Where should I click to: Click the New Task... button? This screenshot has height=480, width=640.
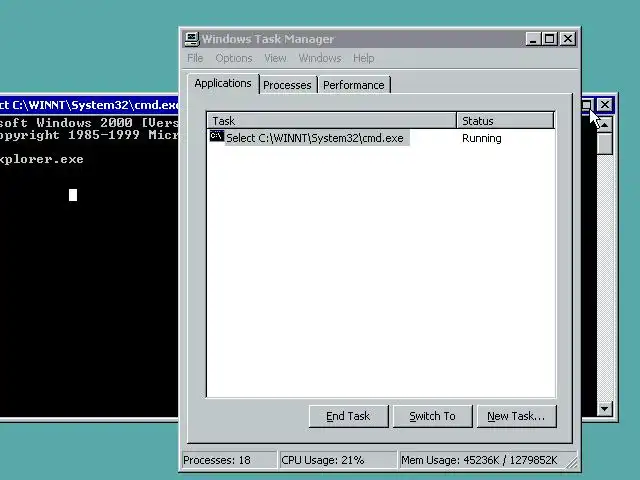516,416
